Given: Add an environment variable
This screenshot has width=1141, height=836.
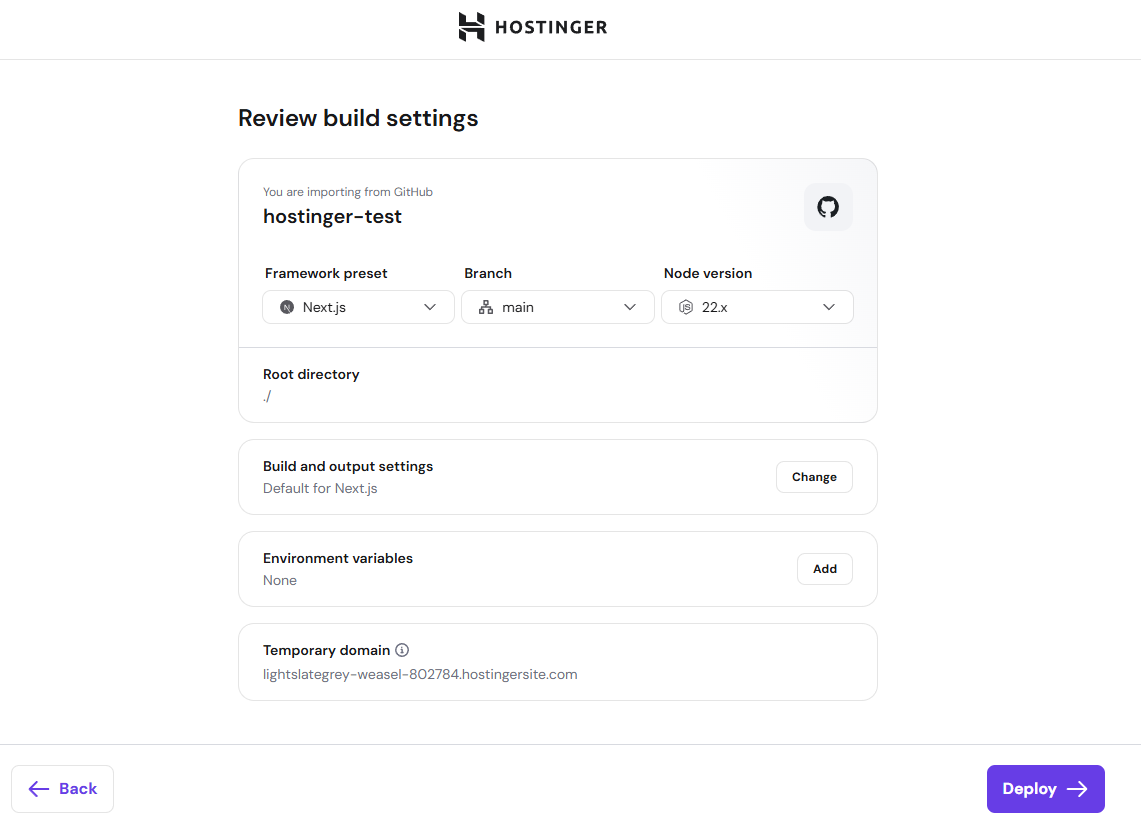Looking at the screenshot, I should point(824,569).
